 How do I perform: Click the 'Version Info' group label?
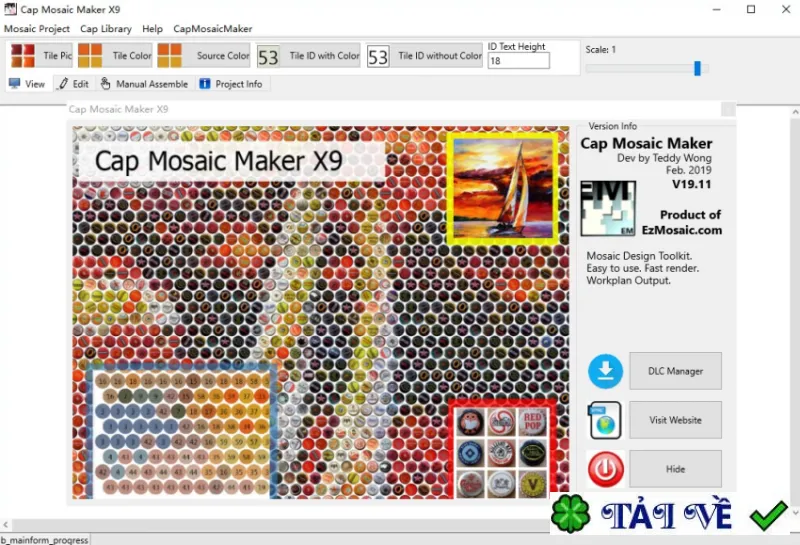[612, 126]
